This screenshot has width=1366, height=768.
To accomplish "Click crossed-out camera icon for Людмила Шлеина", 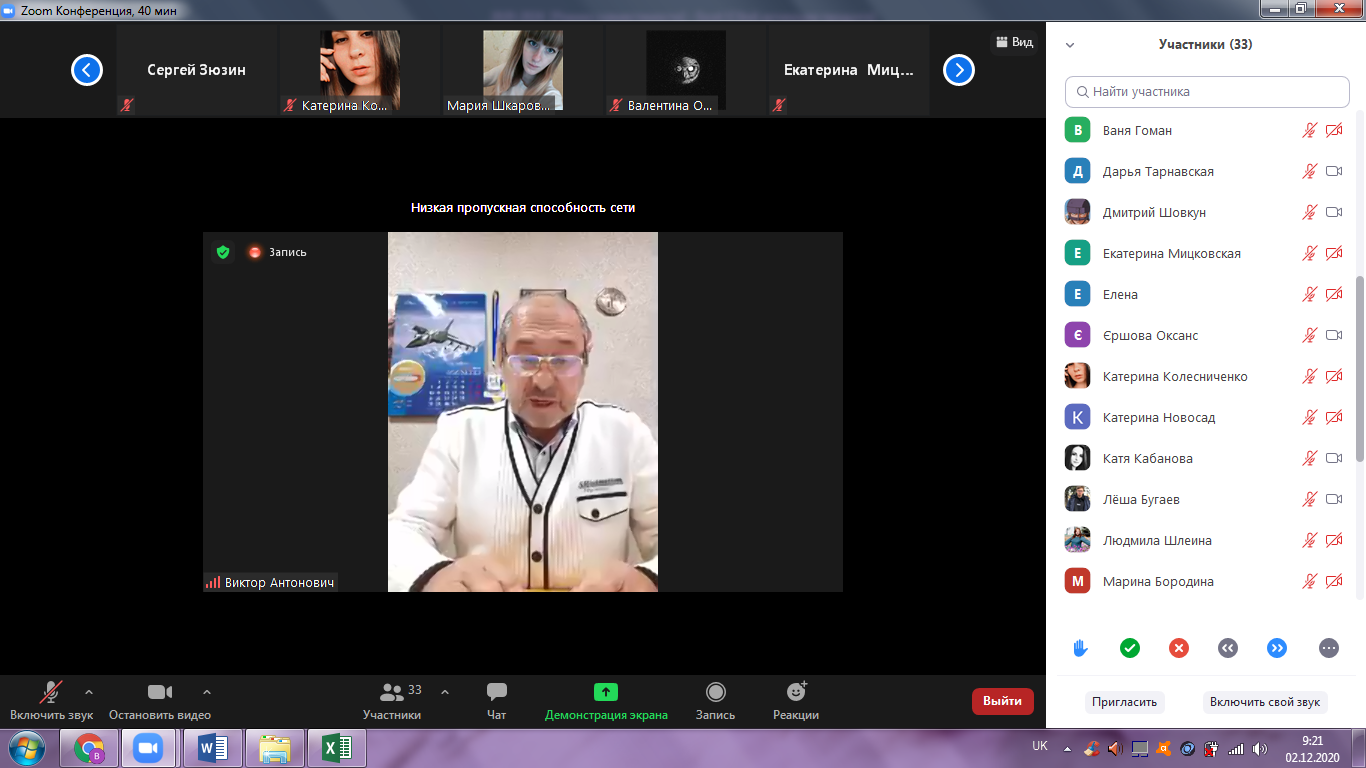I will (x=1334, y=540).
